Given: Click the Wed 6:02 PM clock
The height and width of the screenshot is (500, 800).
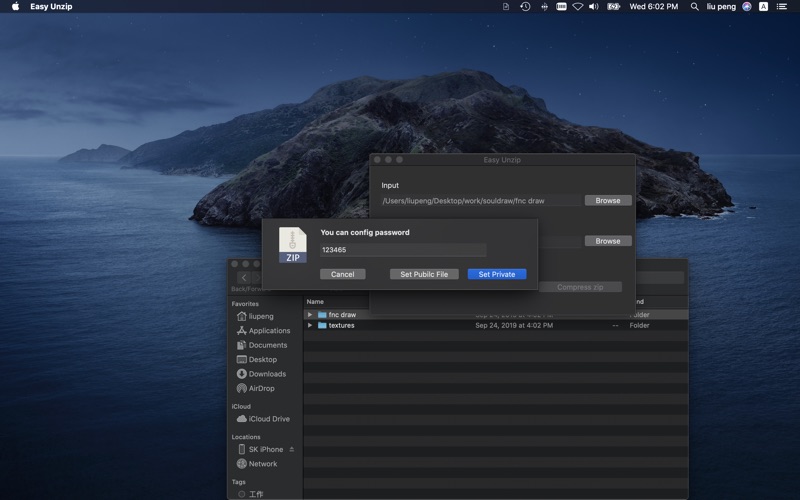Looking at the screenshot, I should [654, 7].
